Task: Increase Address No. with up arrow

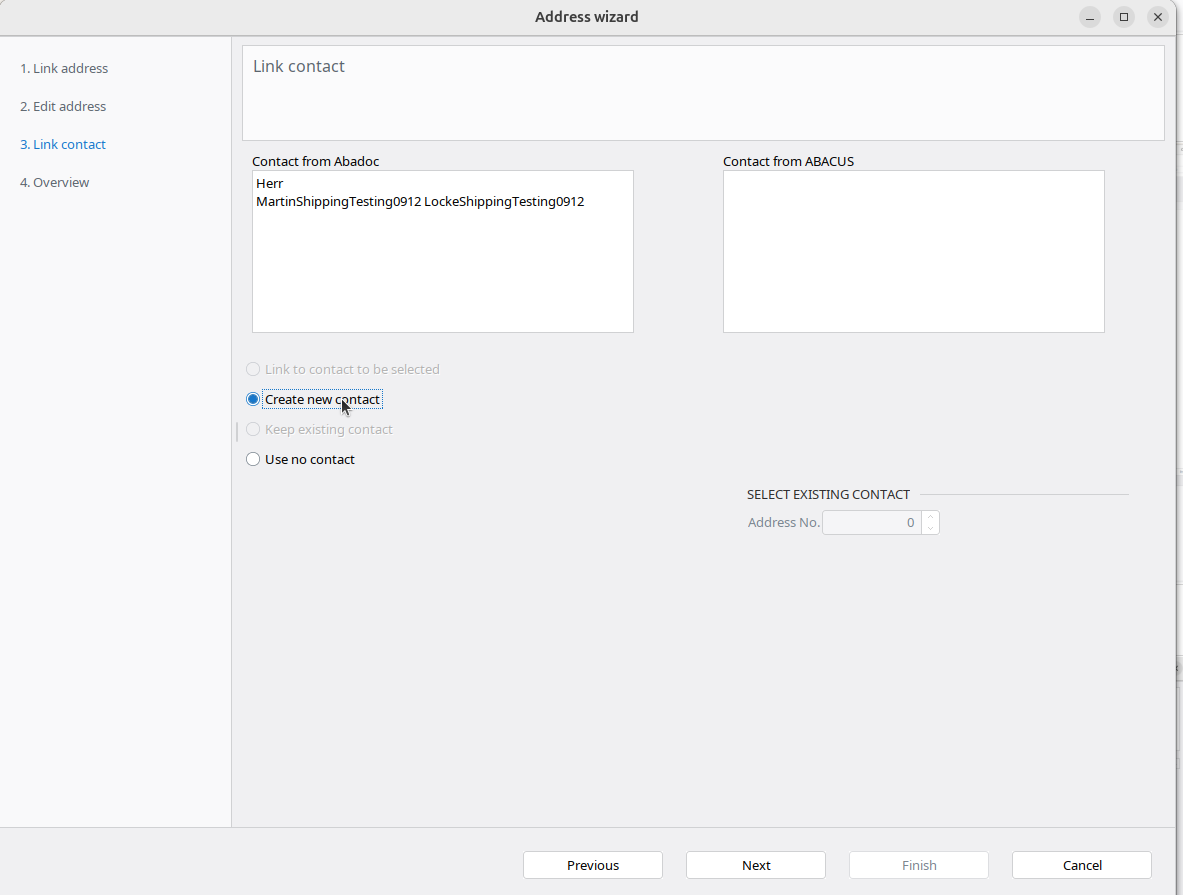Action: tap(930, 517)
